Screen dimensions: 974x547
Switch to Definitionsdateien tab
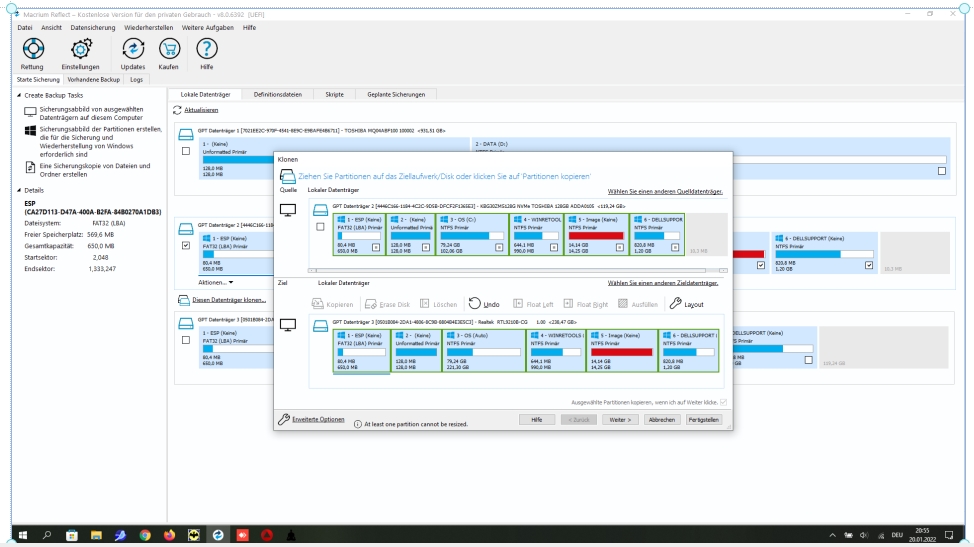278,94
